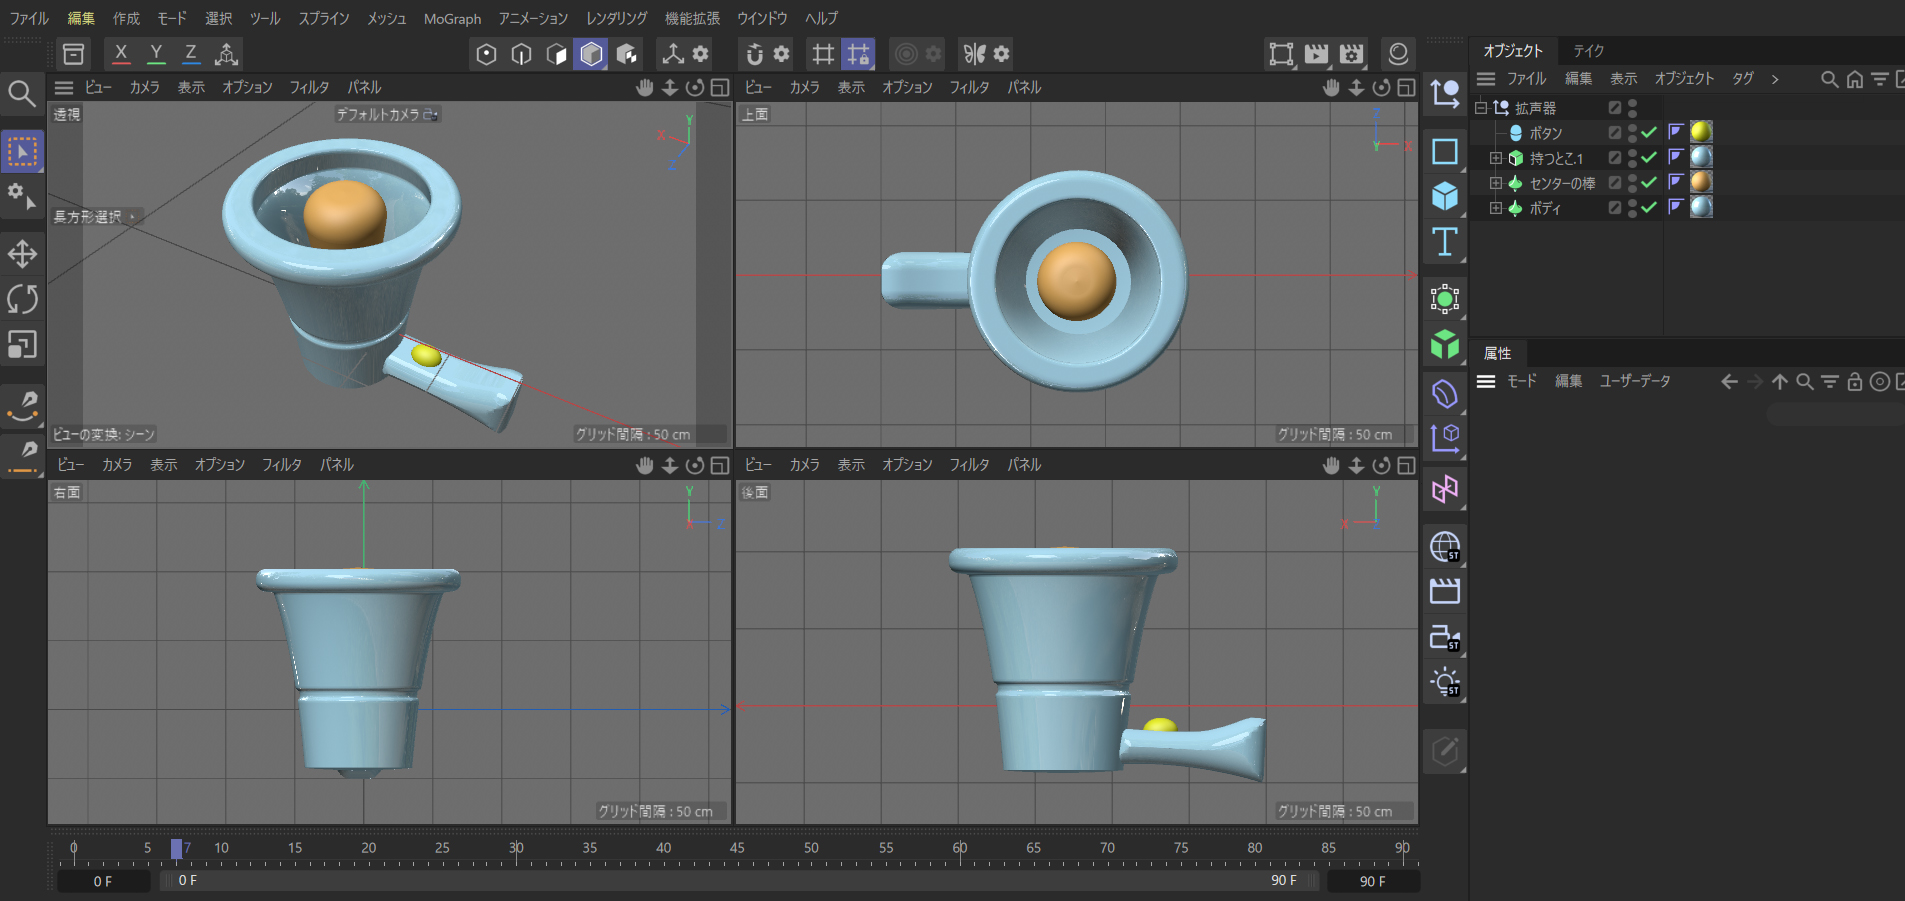Select the Move tool in left toolbar

22,254
